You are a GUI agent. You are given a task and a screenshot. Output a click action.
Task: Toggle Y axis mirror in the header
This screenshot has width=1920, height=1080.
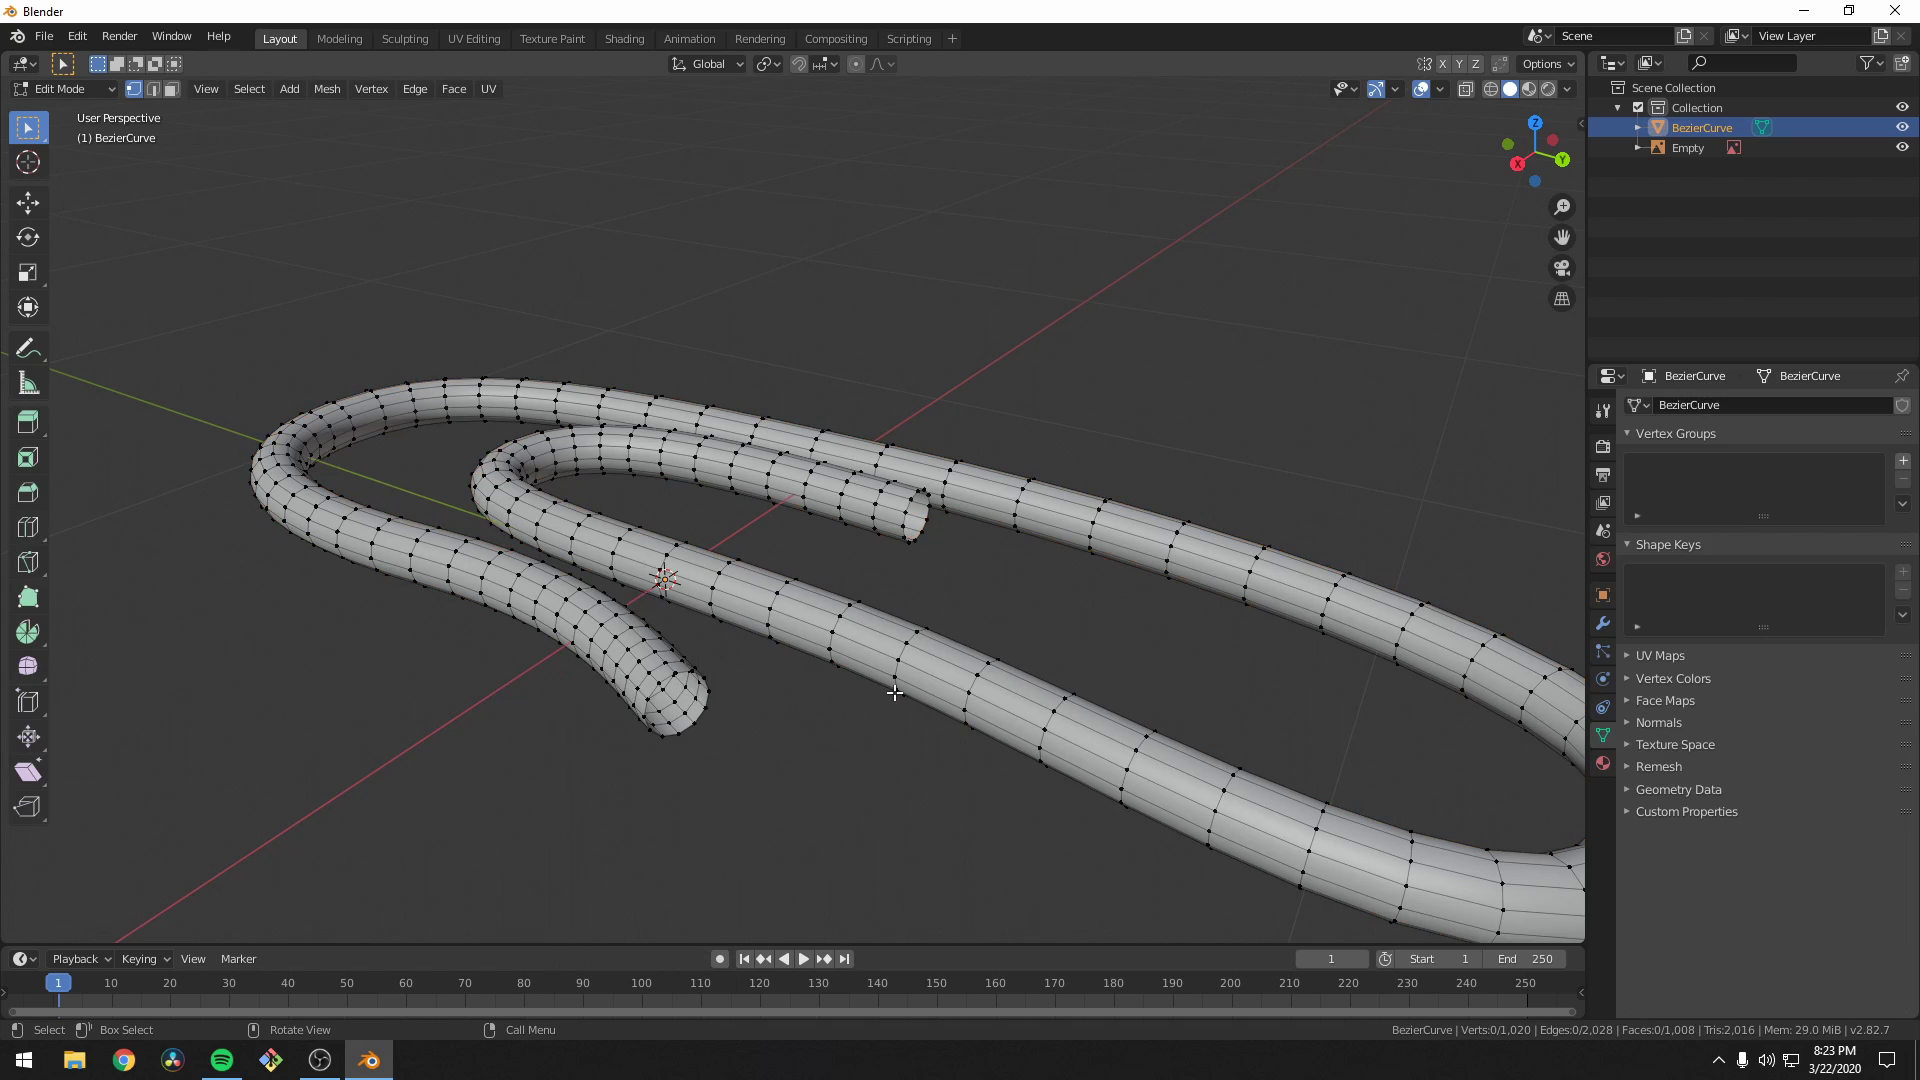pyautogui.click(x=1459, y=63)
